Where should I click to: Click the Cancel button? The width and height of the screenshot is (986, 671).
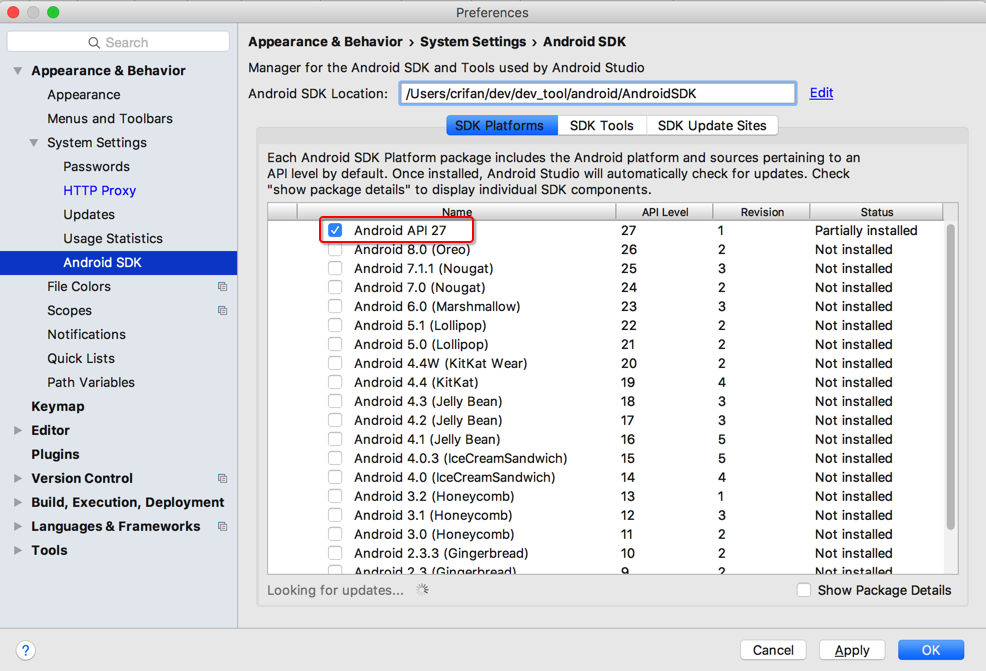click(x=773, y=650)
